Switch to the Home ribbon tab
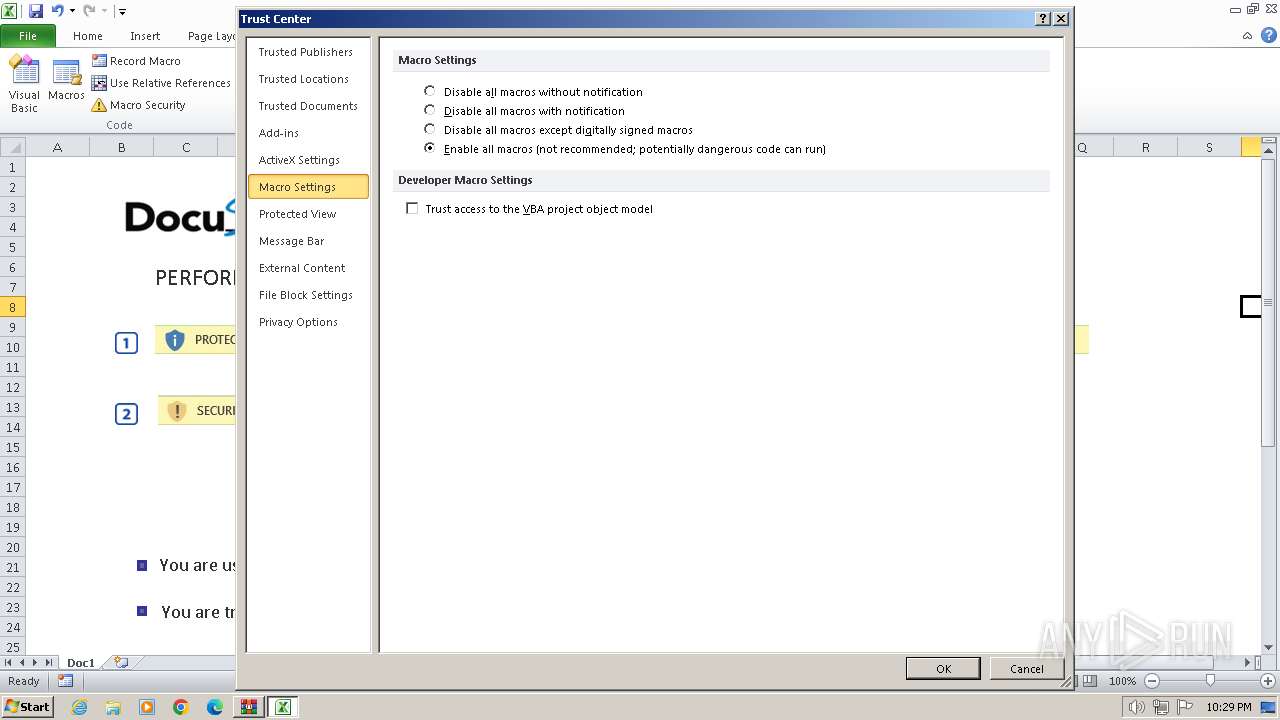Screen dimensions: 1280x720 [x=88, y=35]
